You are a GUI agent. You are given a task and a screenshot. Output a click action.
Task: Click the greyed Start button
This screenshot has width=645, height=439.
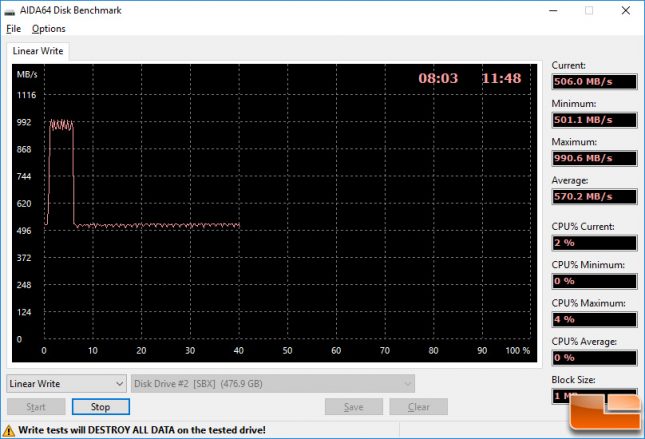(36, 407)
